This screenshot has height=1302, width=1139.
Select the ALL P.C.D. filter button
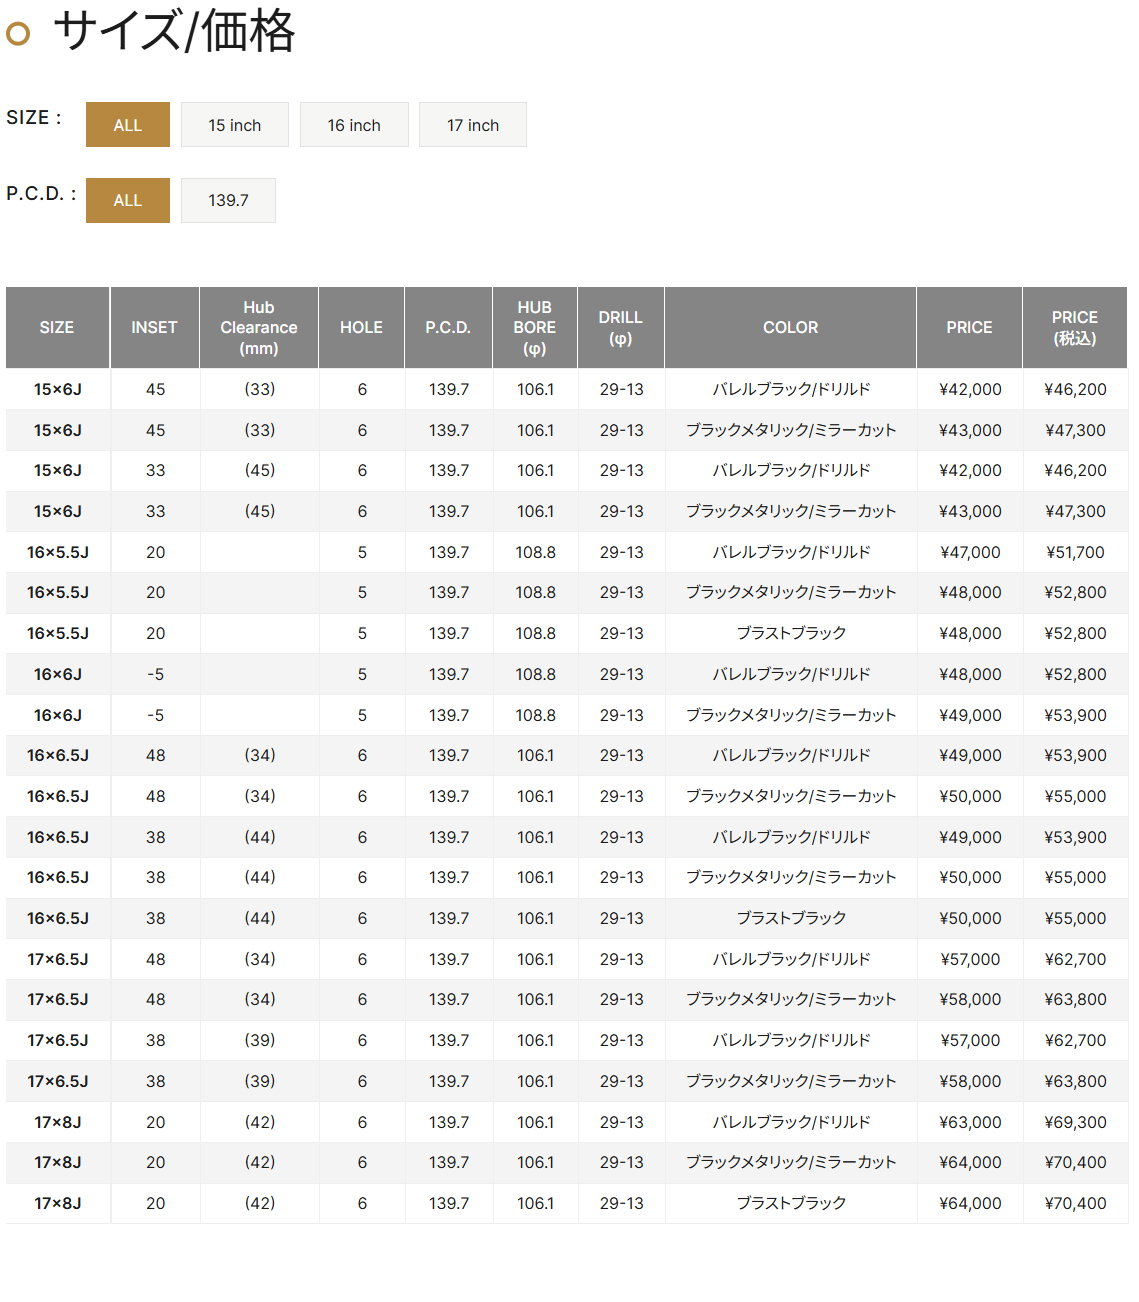click(x=127, y=200)
